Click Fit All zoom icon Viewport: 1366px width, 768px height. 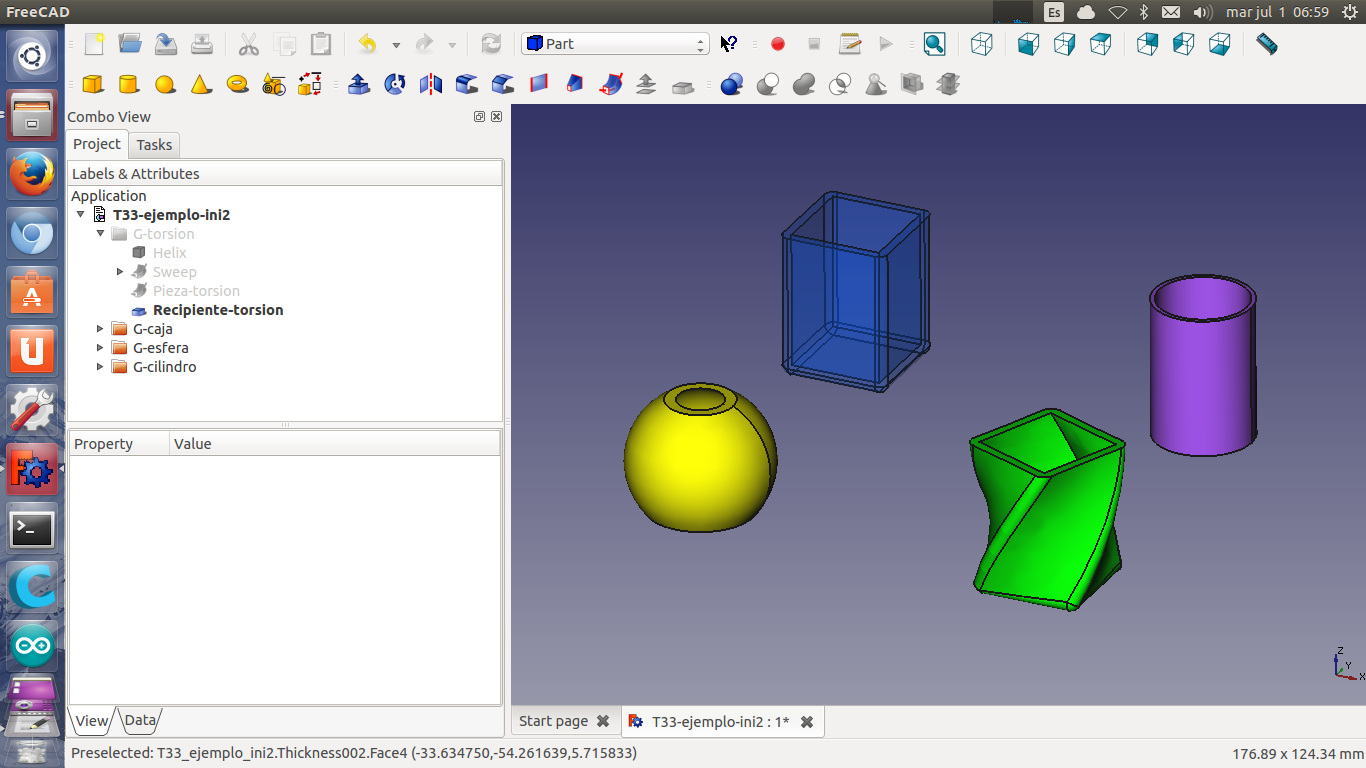[x=934, y=44]
